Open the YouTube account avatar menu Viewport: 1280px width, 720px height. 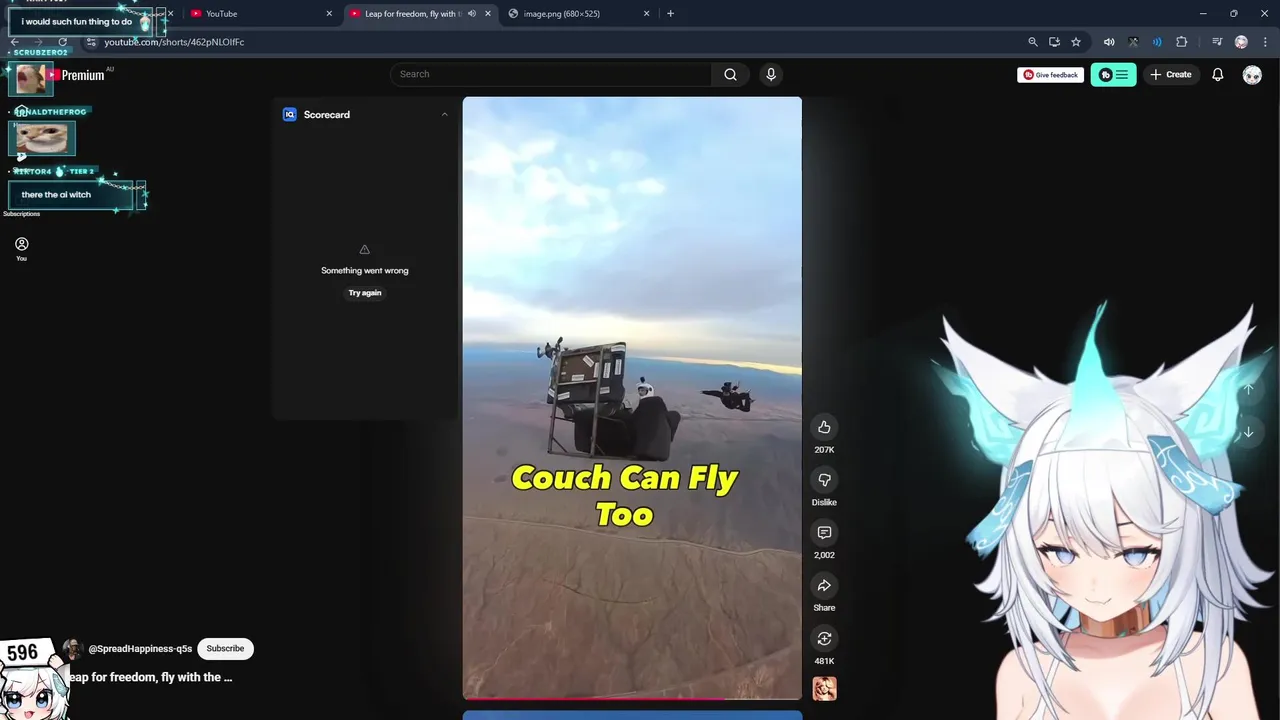(1252, 74)
